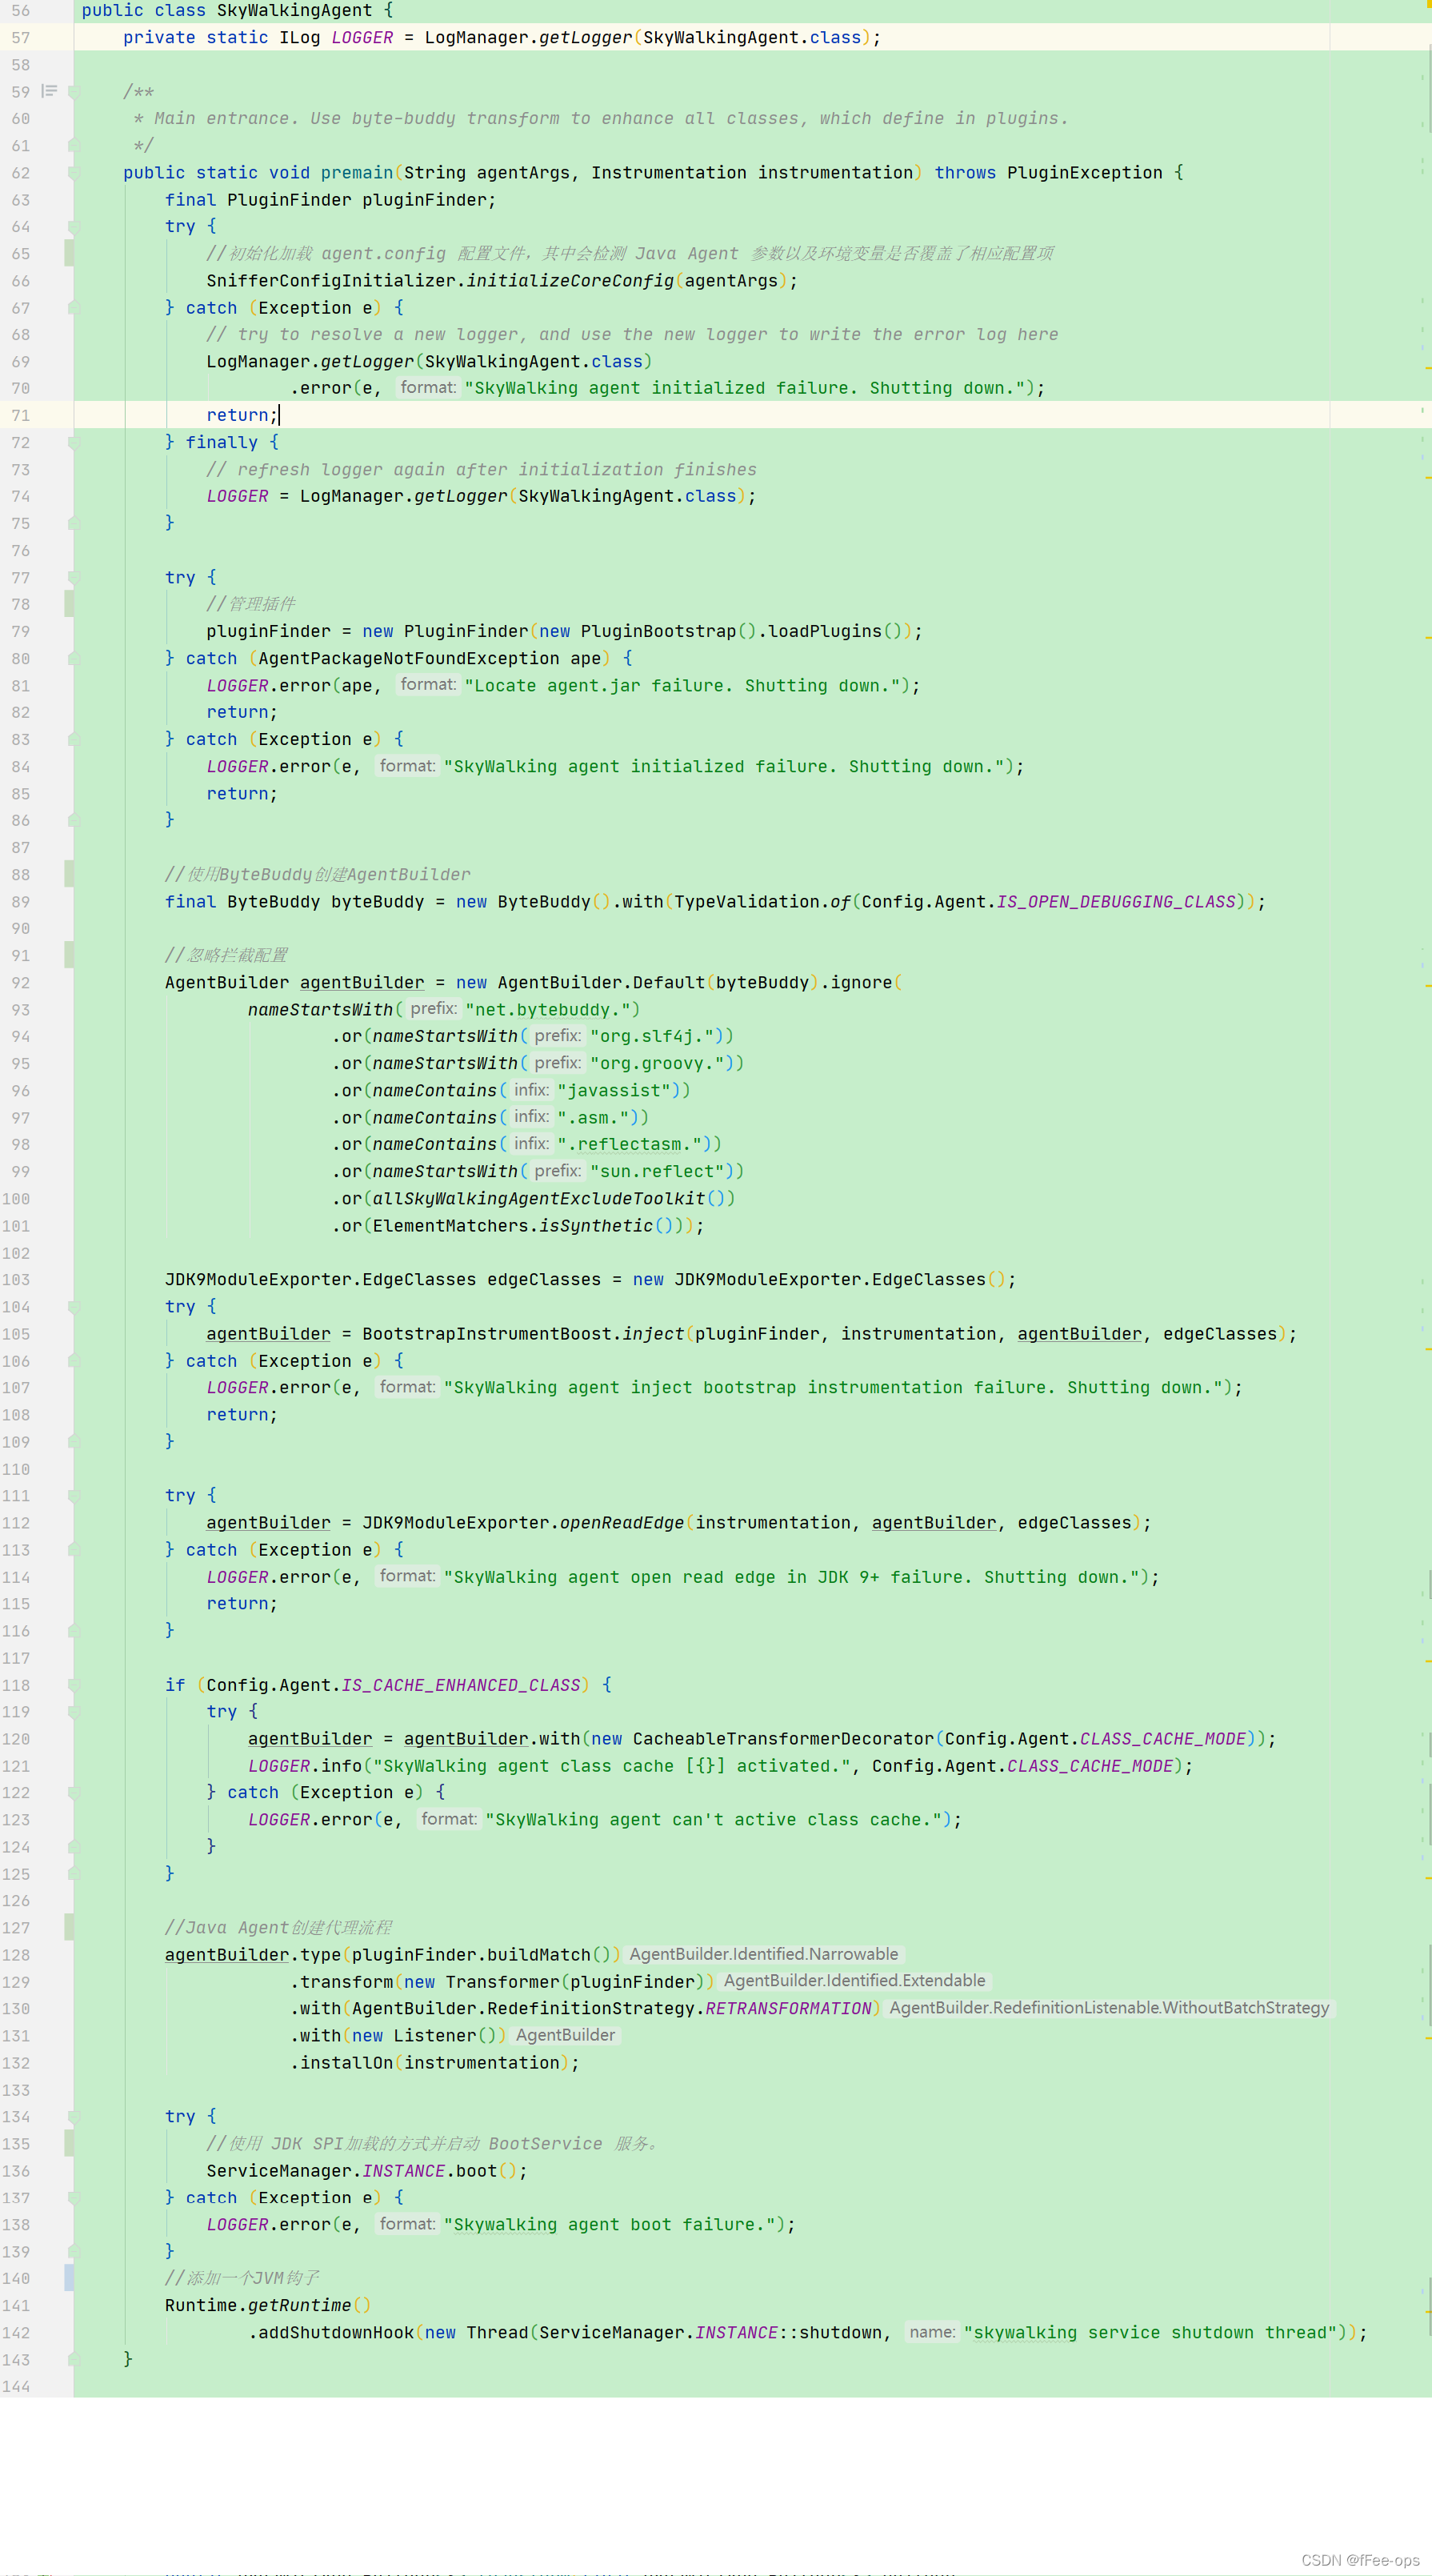Open the change marker beside line 127
The width and height of the screenshot is (1432, 2576).
click(x=68, y=1926)
